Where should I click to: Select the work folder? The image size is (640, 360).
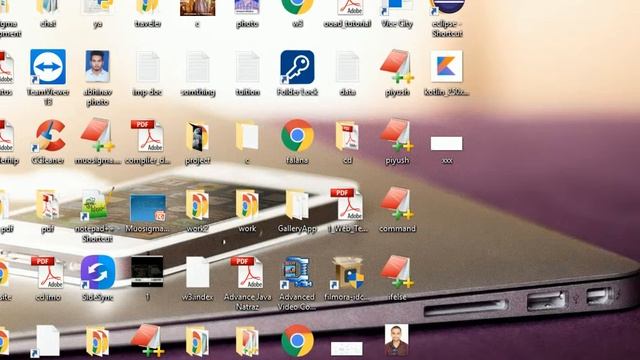247,204
